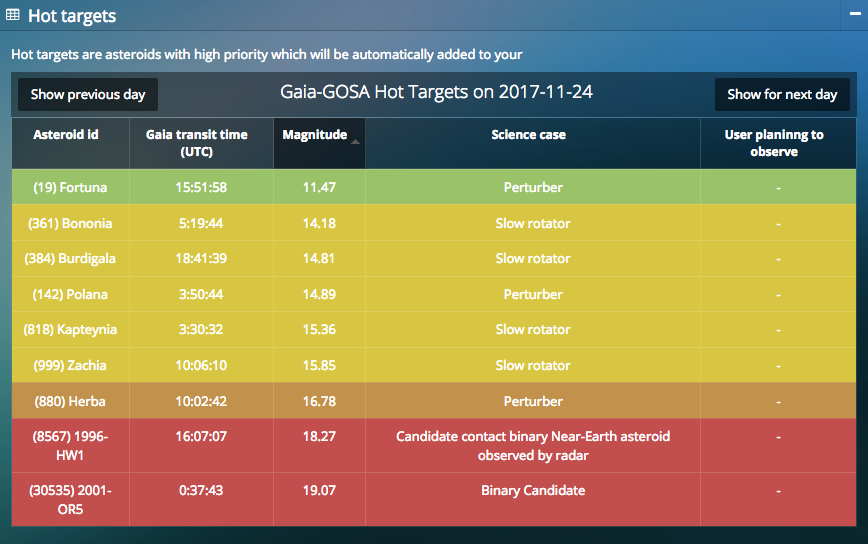The height and width of the screenshot is (544, 868).
Task: Click transit time 0:37:43
Action: (201, 490)
